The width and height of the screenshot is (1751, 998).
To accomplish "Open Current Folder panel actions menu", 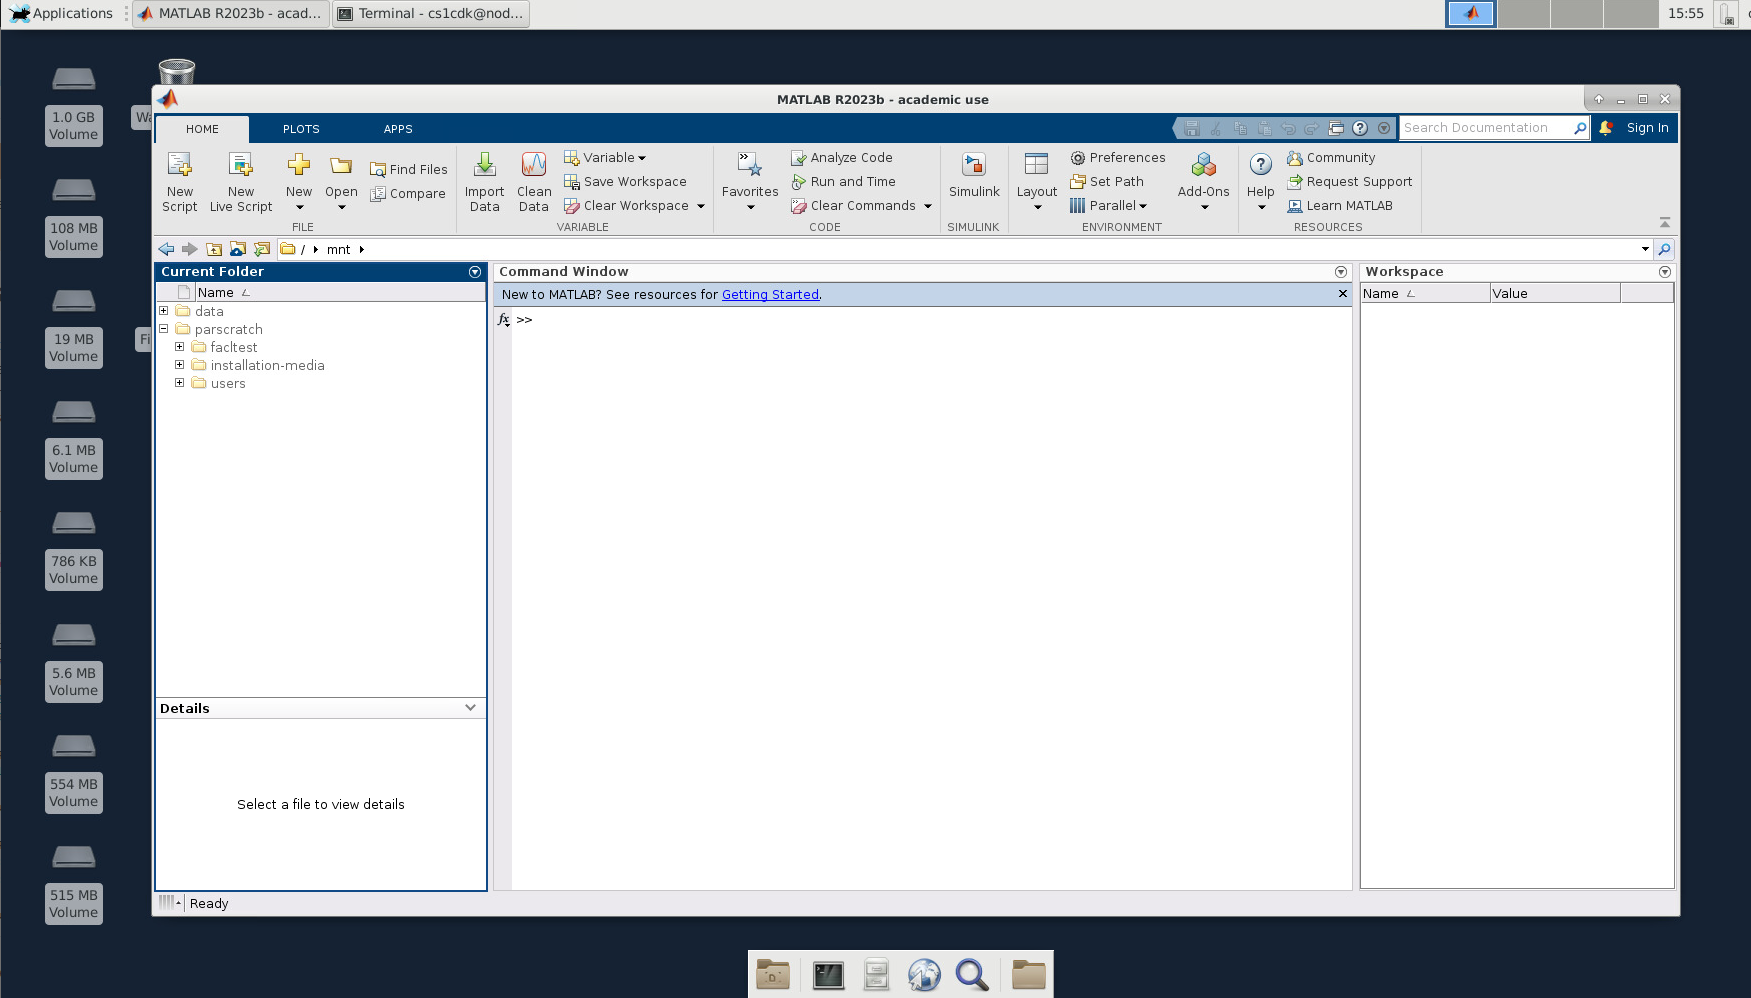I will 475,272.
